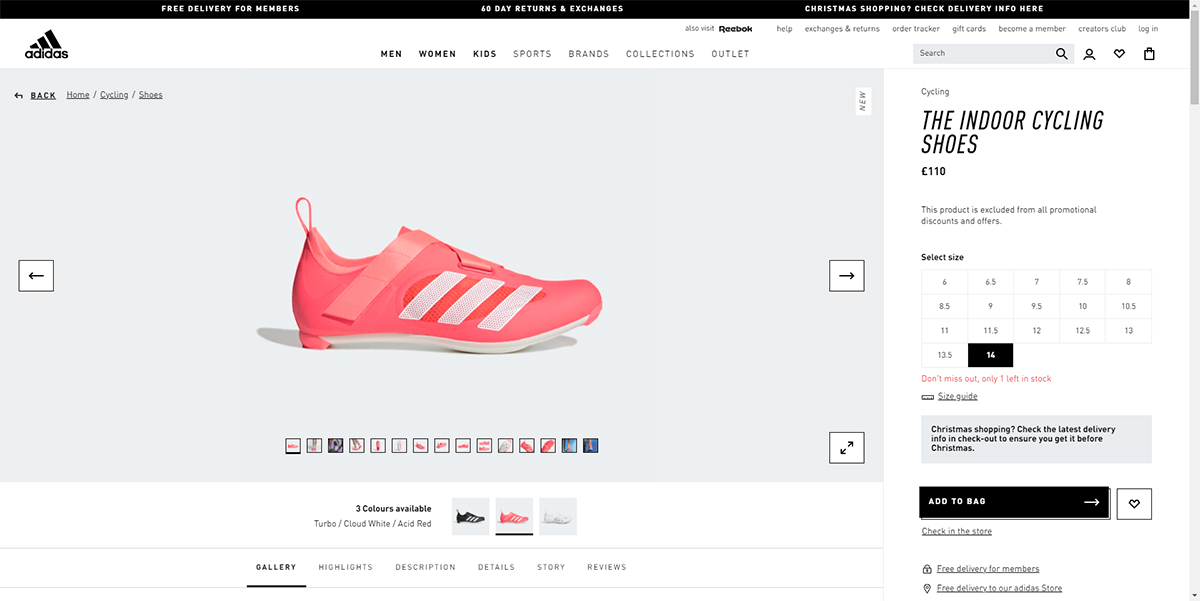
Task: Open the shopping bag icon
Action: [1149, 54]
